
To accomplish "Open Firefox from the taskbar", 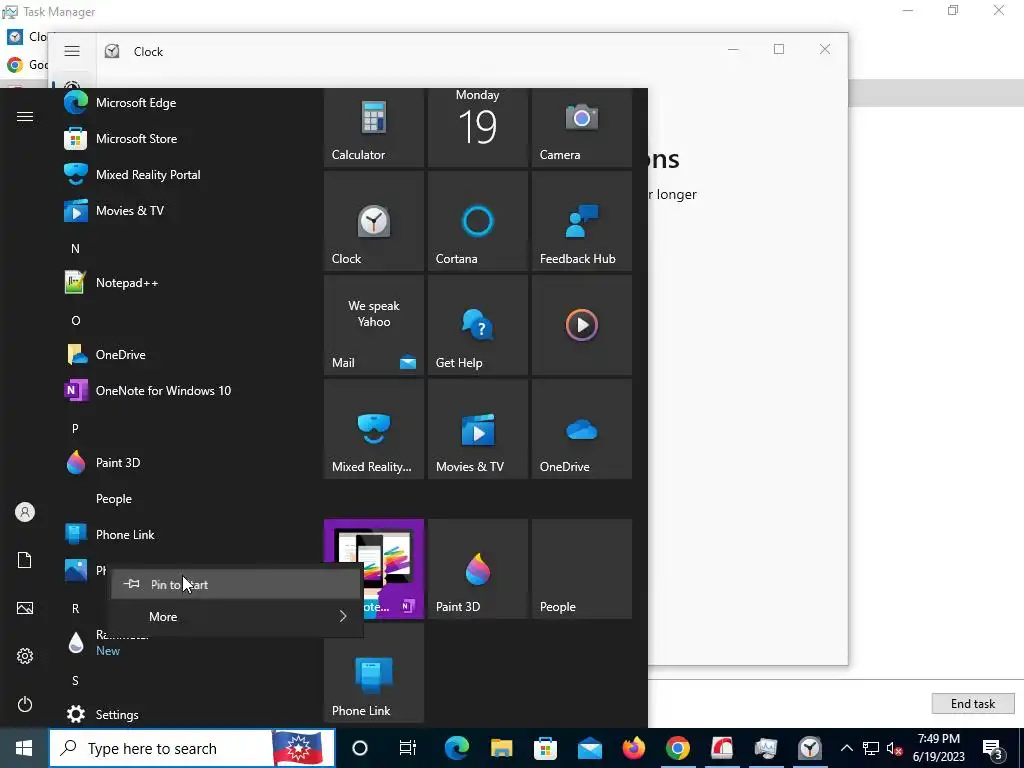I will coord(633,748).
